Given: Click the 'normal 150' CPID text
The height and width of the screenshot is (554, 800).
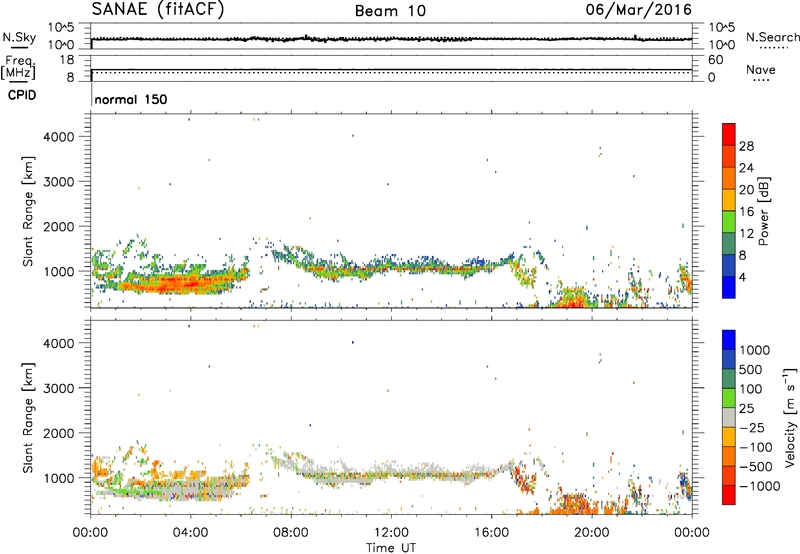Looking at the screenshot, I should 131,99.
